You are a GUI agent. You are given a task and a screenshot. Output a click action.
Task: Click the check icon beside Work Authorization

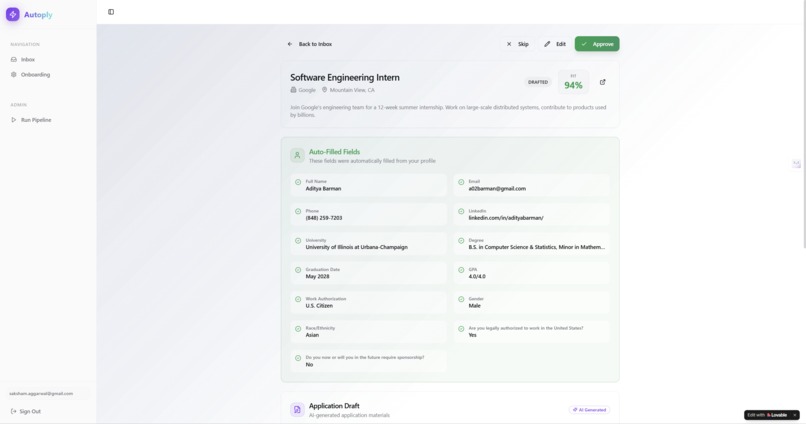298,299
